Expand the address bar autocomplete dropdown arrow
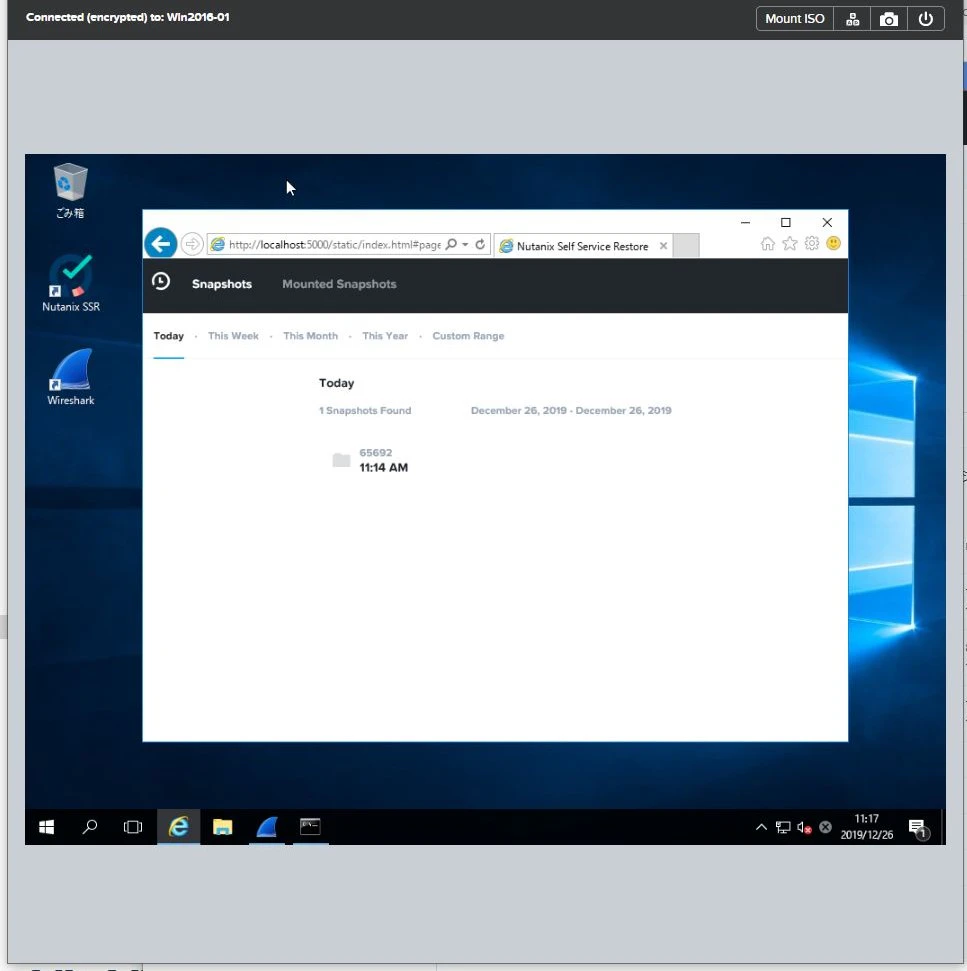This screenshot has width=967, height=971. pos(465,244)
